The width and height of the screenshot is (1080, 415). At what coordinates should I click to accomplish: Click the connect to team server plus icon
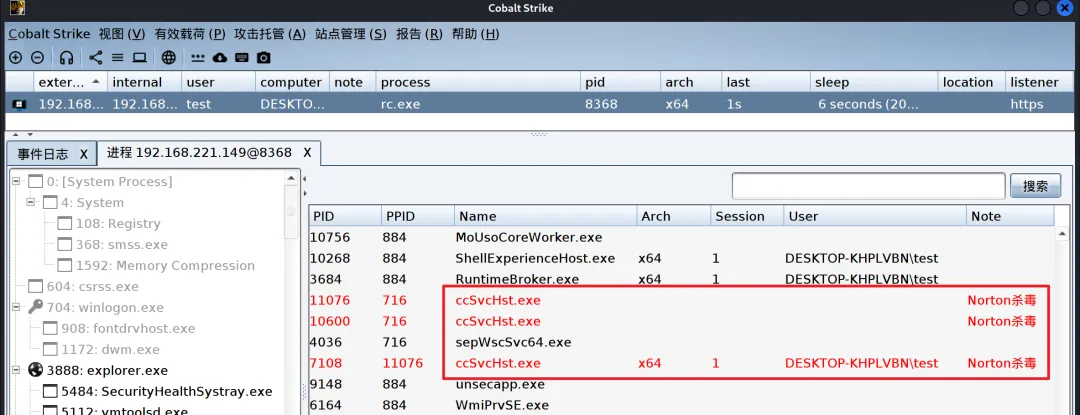[15, 58]
